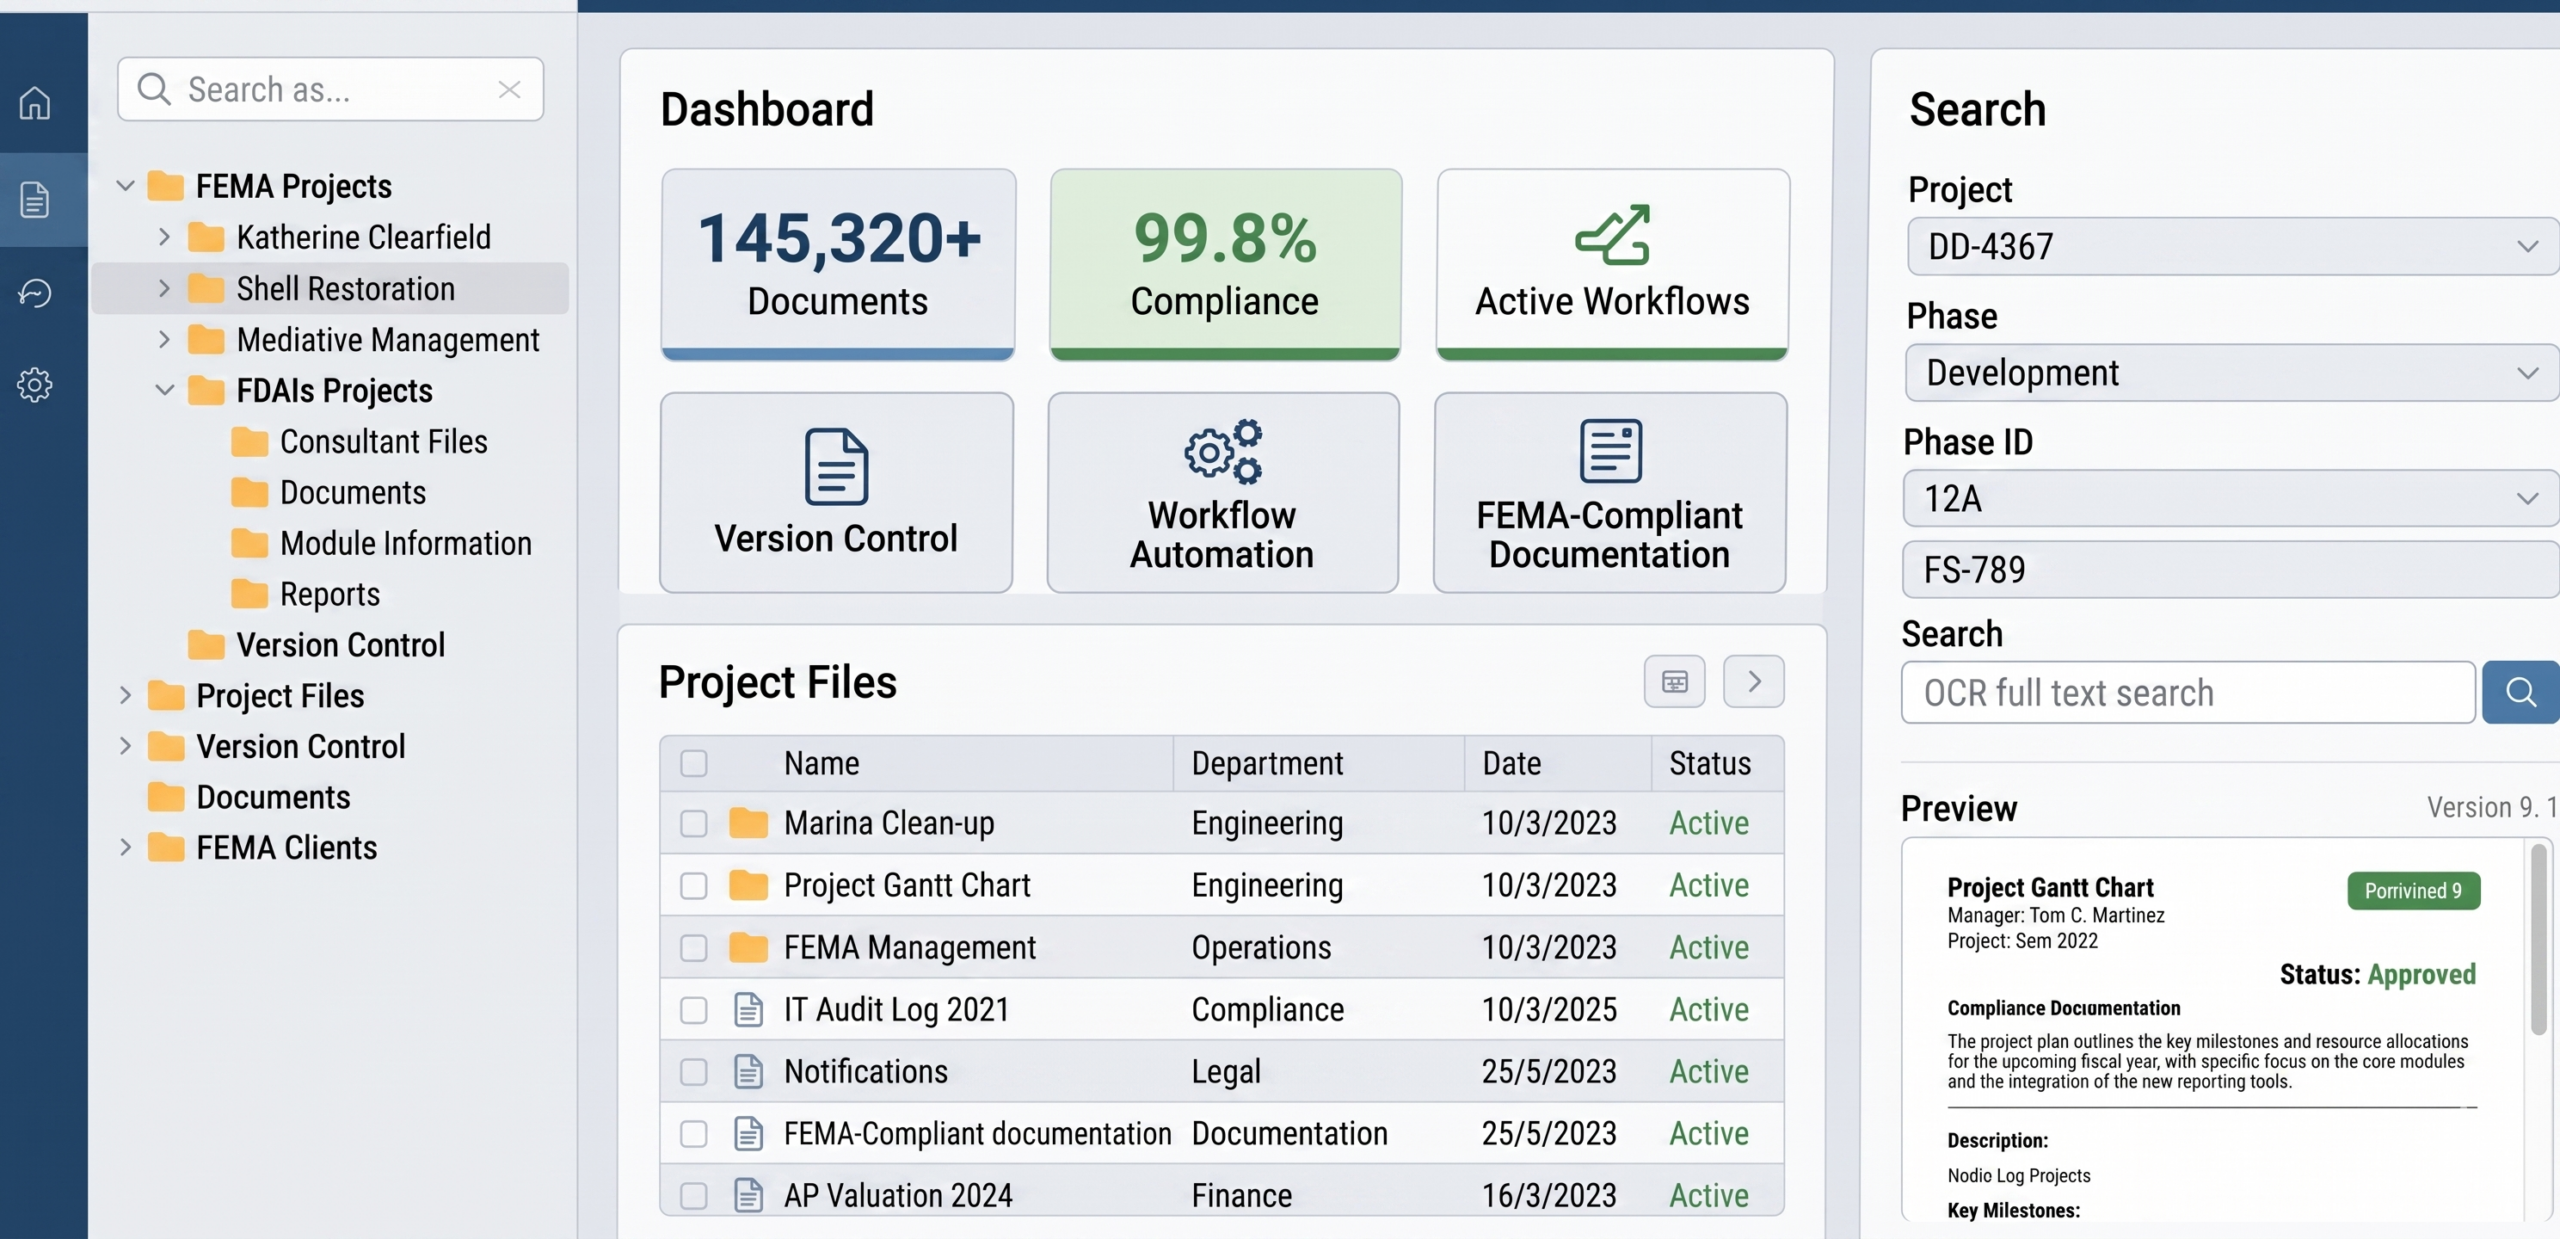Open the history refresh icon in sidebar

35,292
